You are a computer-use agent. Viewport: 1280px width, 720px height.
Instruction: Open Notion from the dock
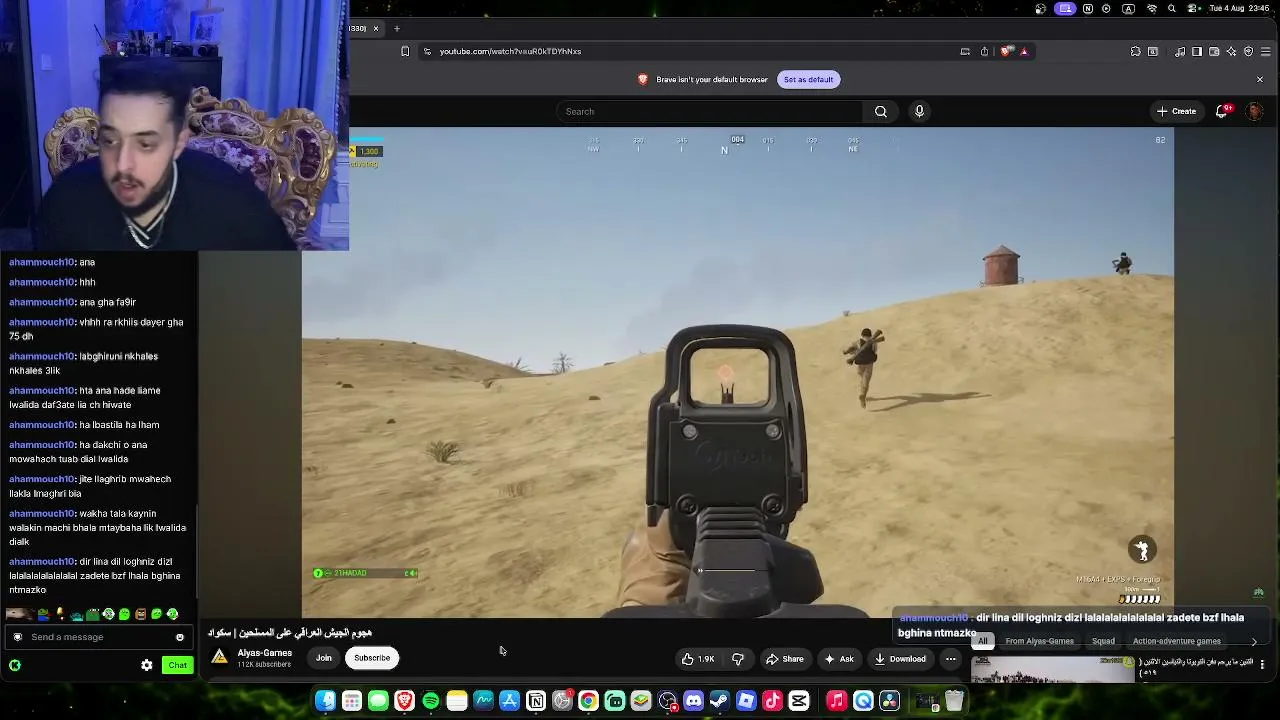point(536,701)
